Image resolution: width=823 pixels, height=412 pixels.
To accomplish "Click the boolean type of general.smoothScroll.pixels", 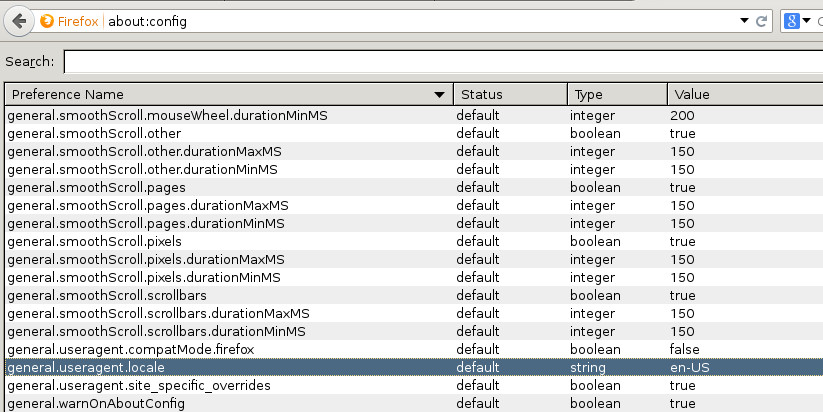I will pos(595,241).
